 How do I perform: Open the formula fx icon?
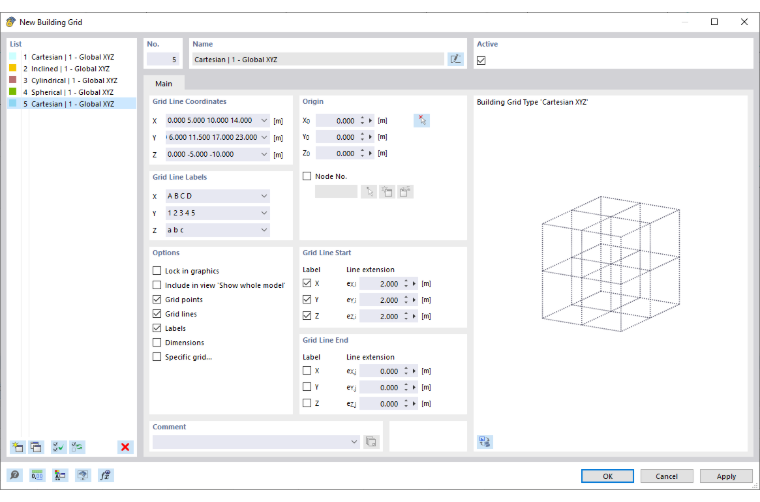pyautogui.click(x=105, y=475)
